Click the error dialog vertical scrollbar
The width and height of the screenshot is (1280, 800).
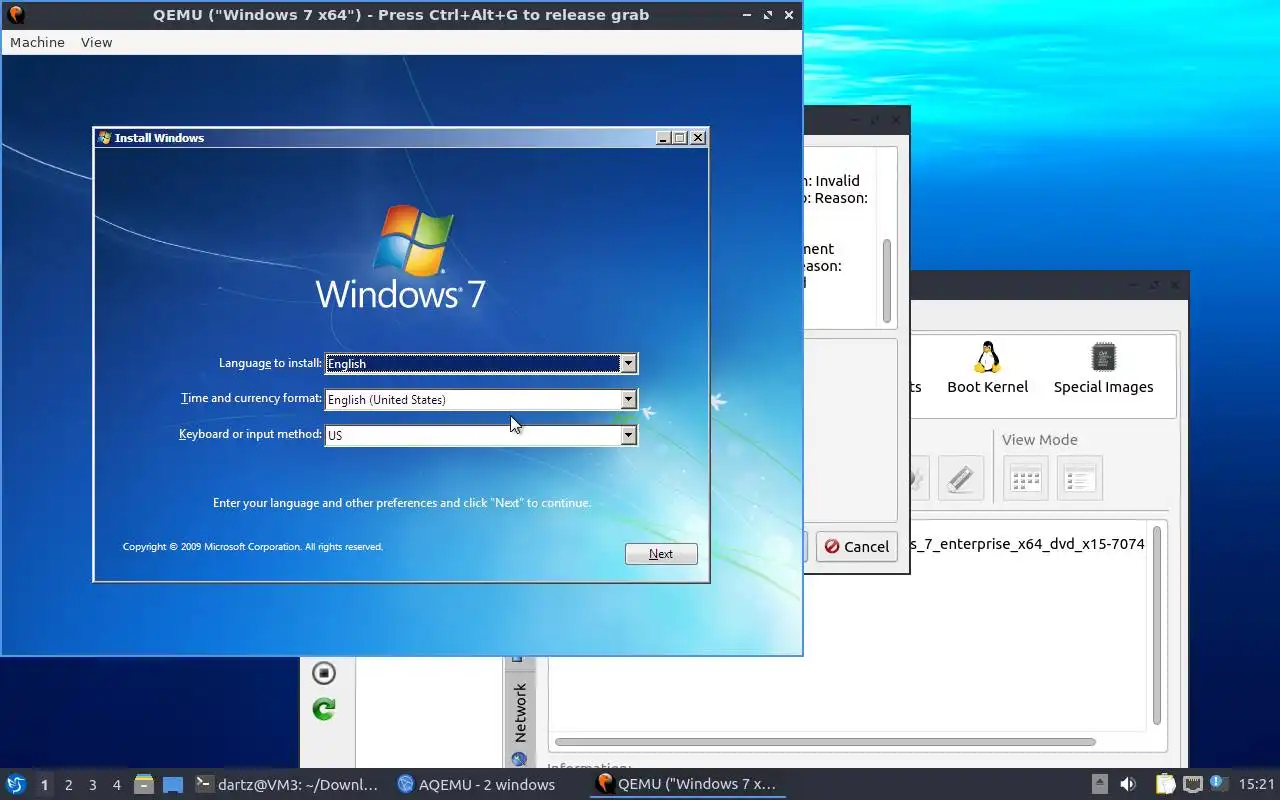[x=887, y=281]
